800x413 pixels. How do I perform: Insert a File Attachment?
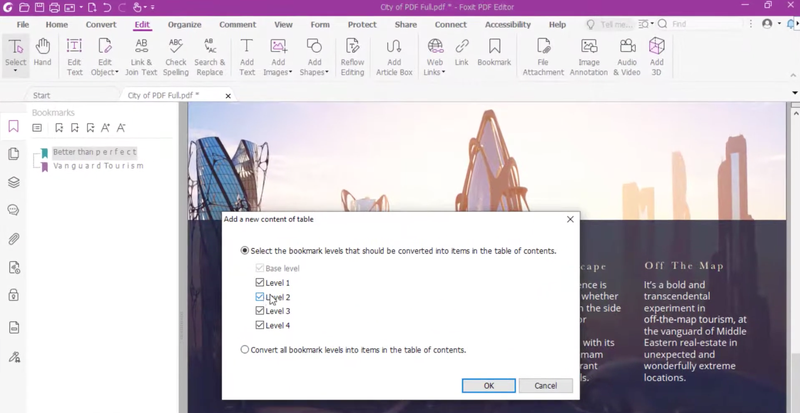pyautogui.click(x=543, y=57)
